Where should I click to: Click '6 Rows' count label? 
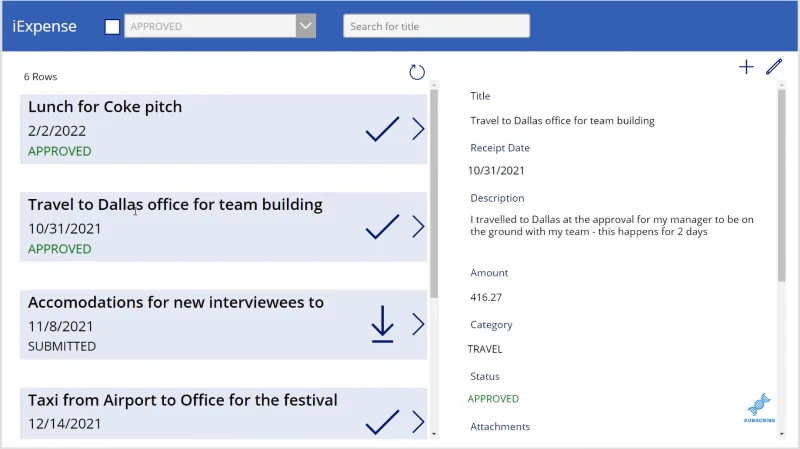click(x=40, y=77)
